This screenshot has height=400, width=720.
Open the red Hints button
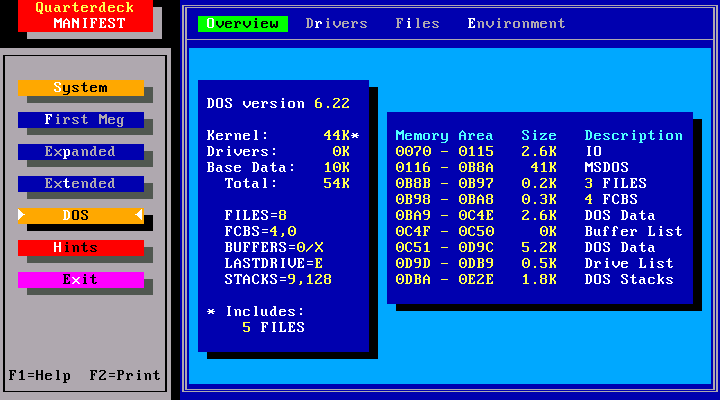click(81, 248)
